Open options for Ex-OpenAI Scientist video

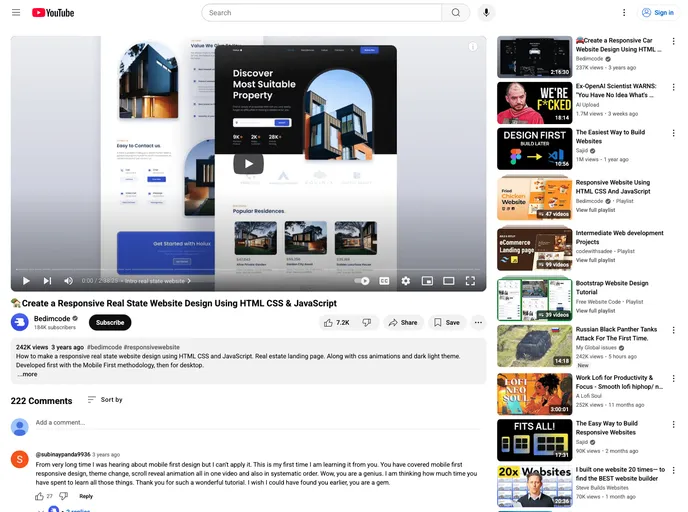pyautogui.click(x=674, y=87)
